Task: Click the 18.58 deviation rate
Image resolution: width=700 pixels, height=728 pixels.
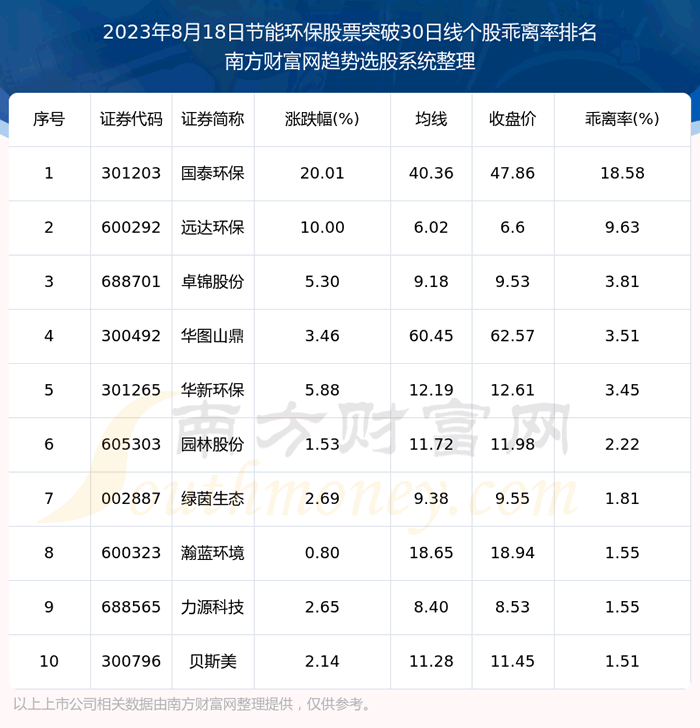Action: (622, 173)
